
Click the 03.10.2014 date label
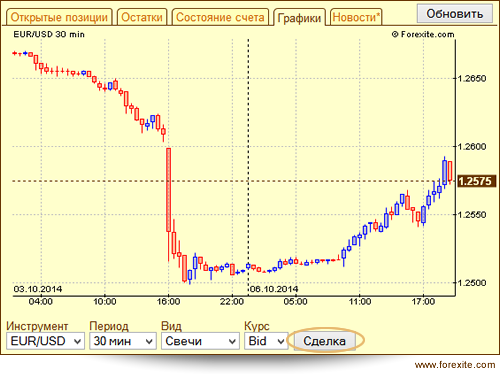tap(38, 289)
